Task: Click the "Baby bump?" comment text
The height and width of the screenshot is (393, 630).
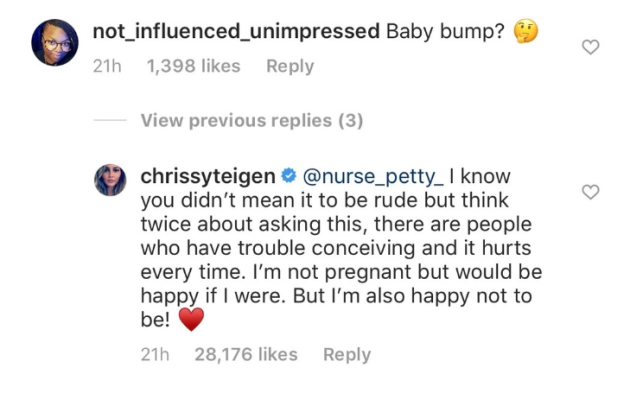Action: [445, 31]
